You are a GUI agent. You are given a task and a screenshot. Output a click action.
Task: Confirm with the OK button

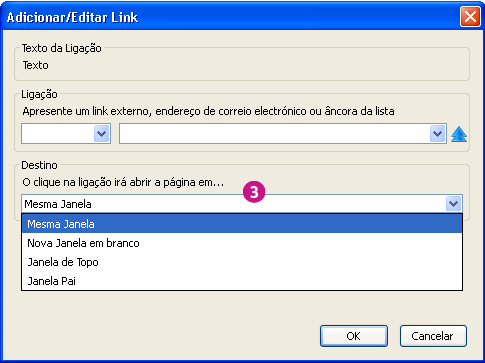[354, 336]
